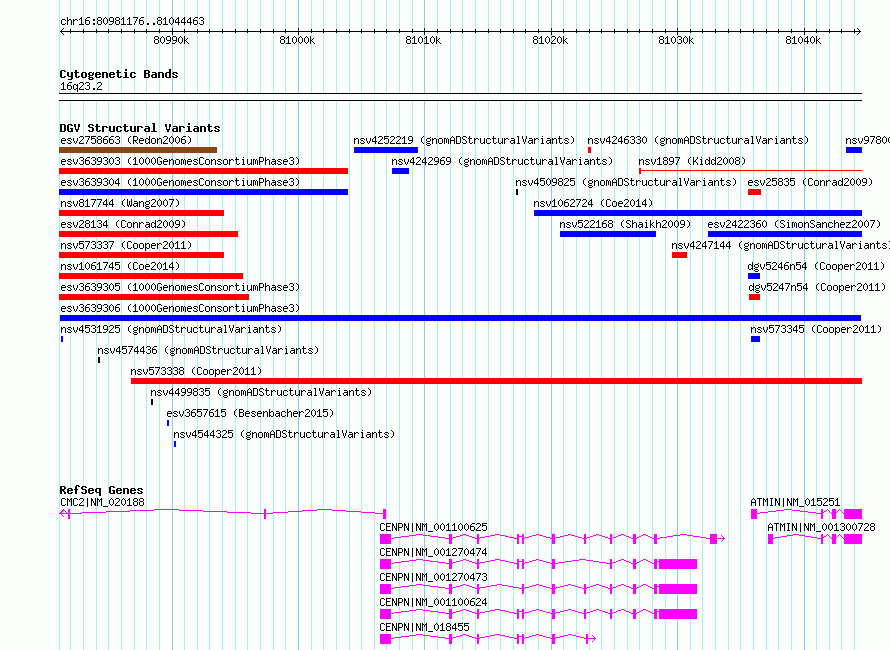Open the ATMIN|NM_015251 transcript label
The image size is (890, 650).
(x=795, y=502)
